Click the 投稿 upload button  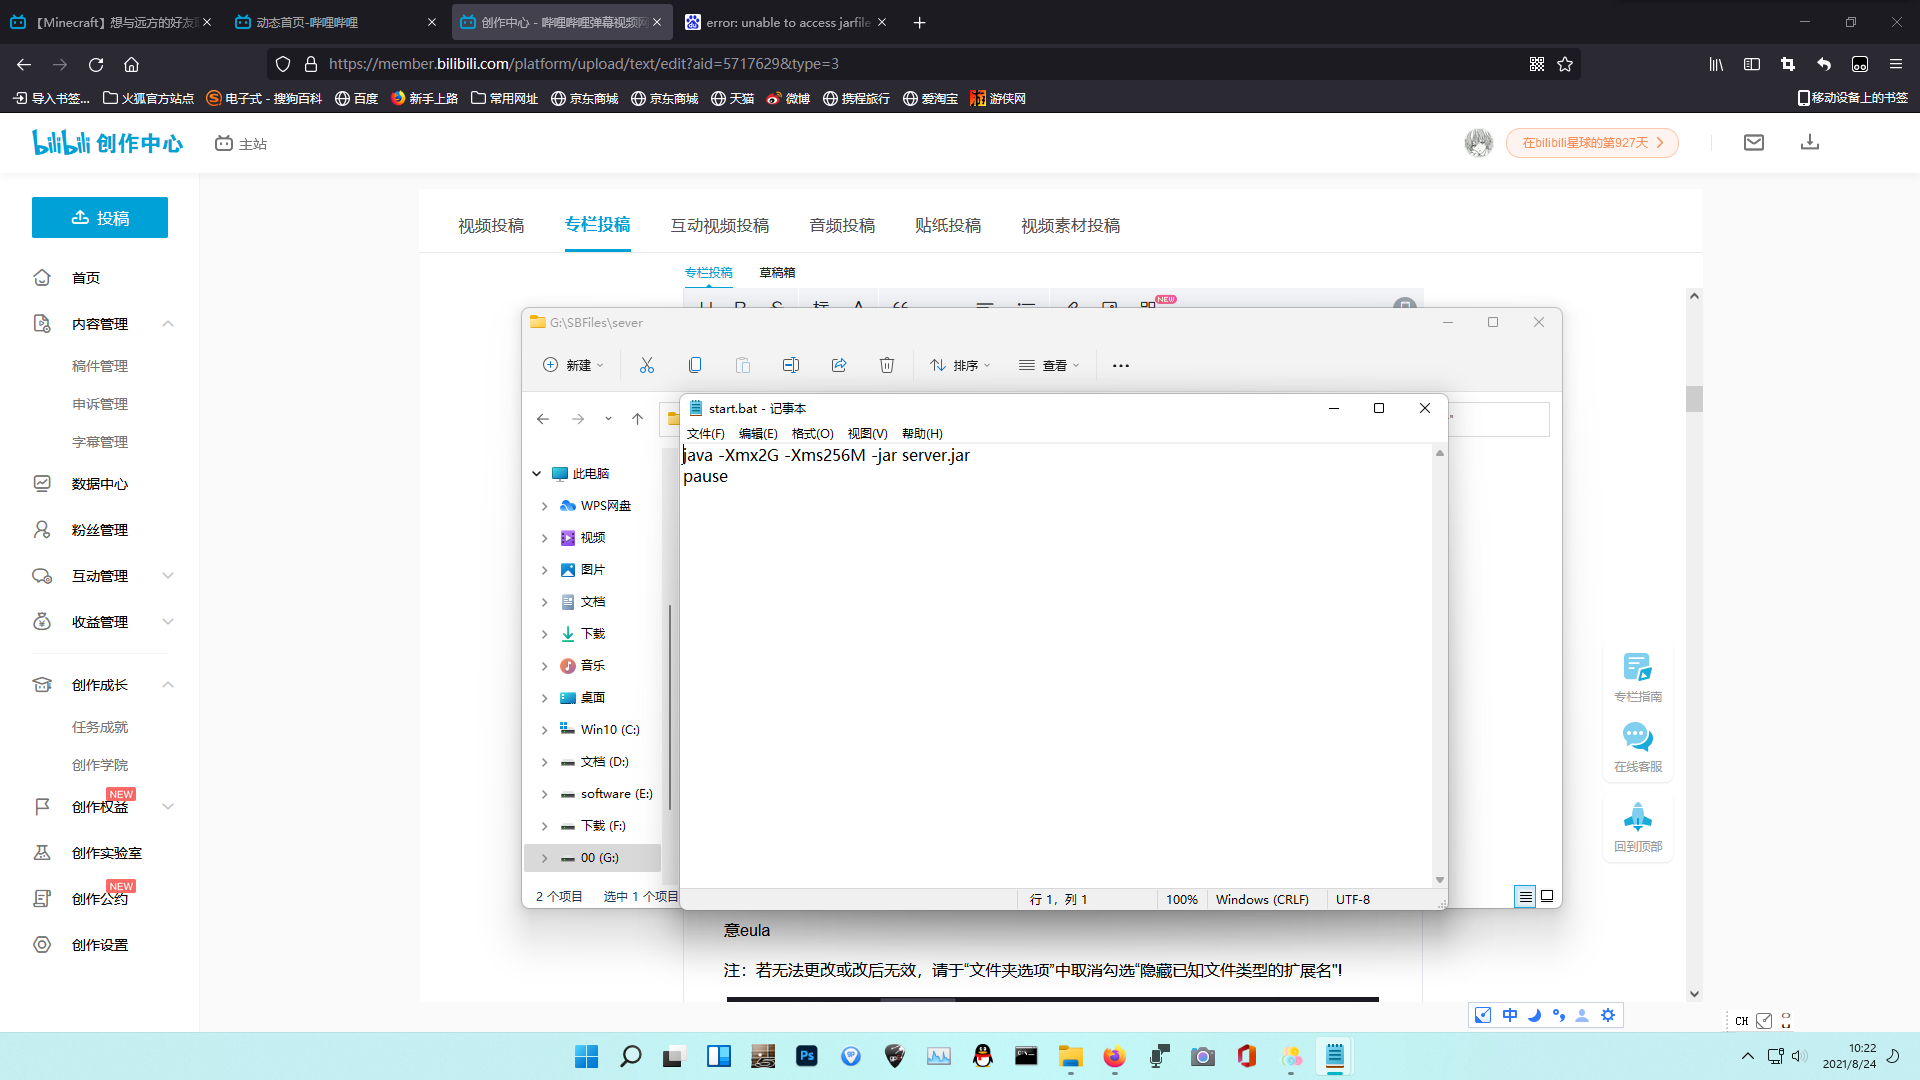tap(100, 218)
